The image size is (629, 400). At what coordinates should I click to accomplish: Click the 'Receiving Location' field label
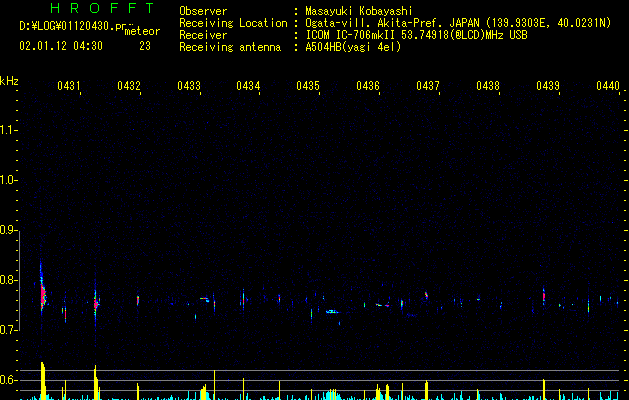click(x=233, y=23)
